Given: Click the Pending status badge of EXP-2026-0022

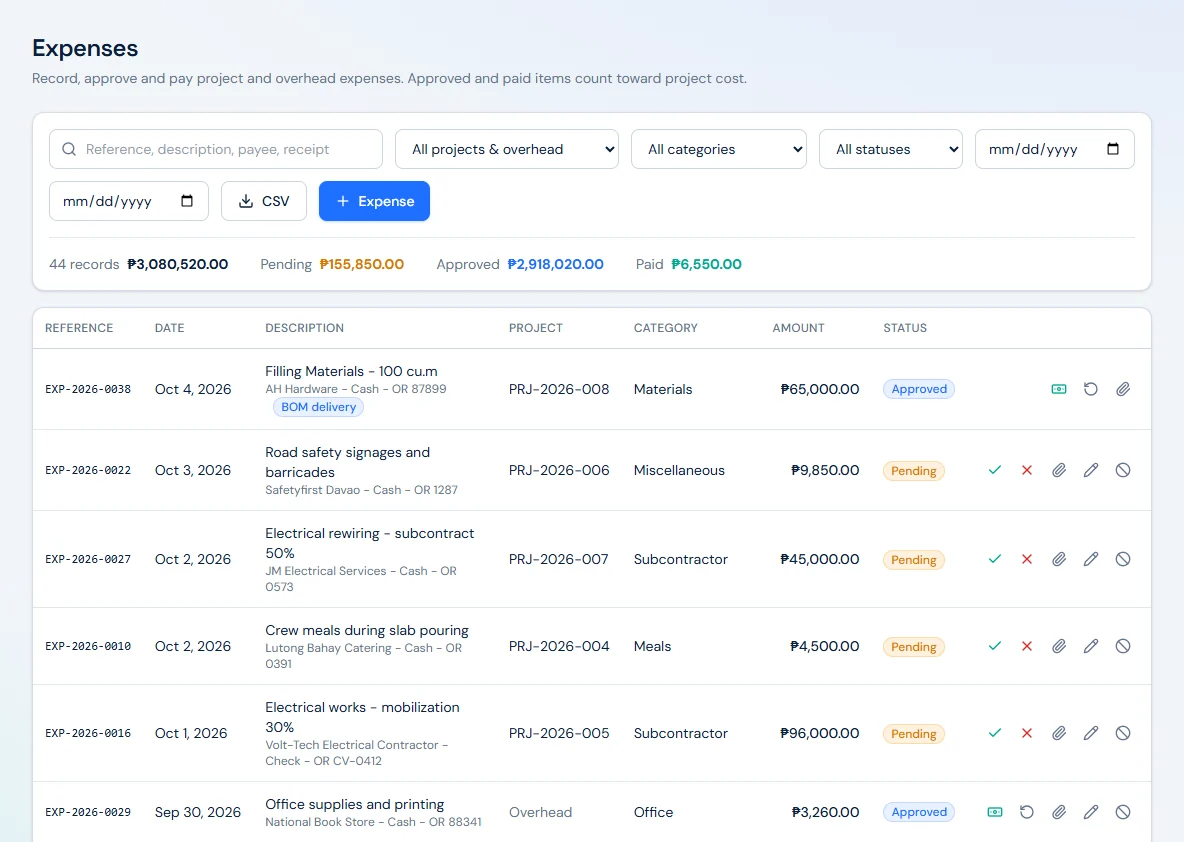Looking at the screenshot, I should pos(914,470).
